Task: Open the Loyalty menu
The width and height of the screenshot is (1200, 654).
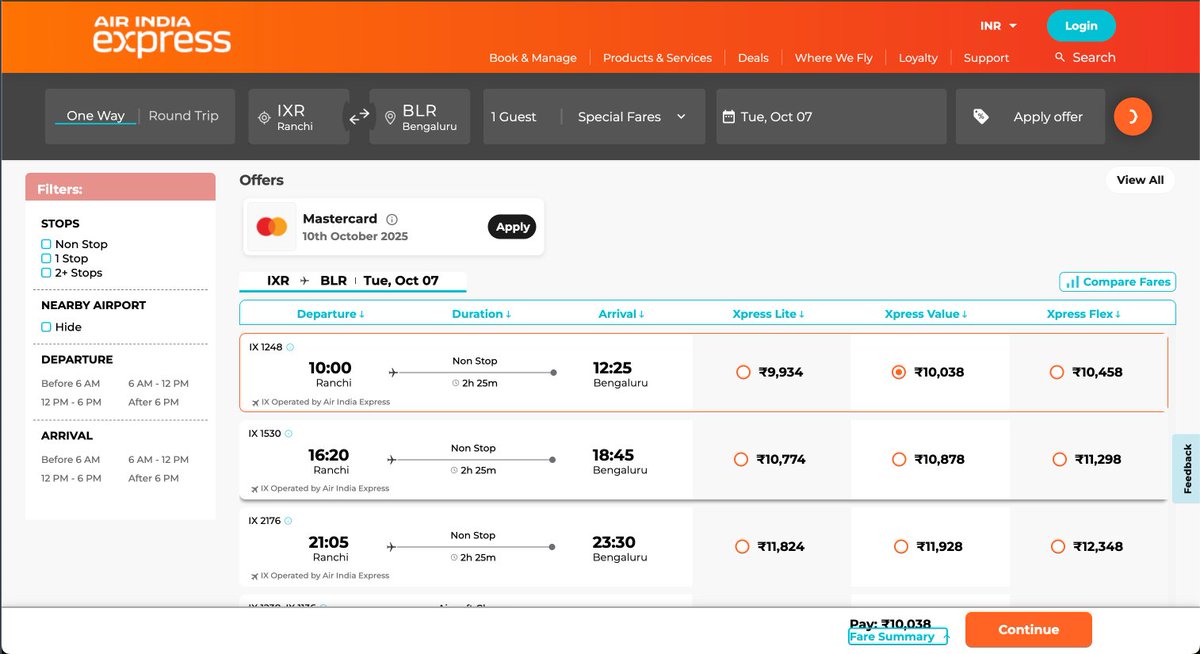Action: 918,58
